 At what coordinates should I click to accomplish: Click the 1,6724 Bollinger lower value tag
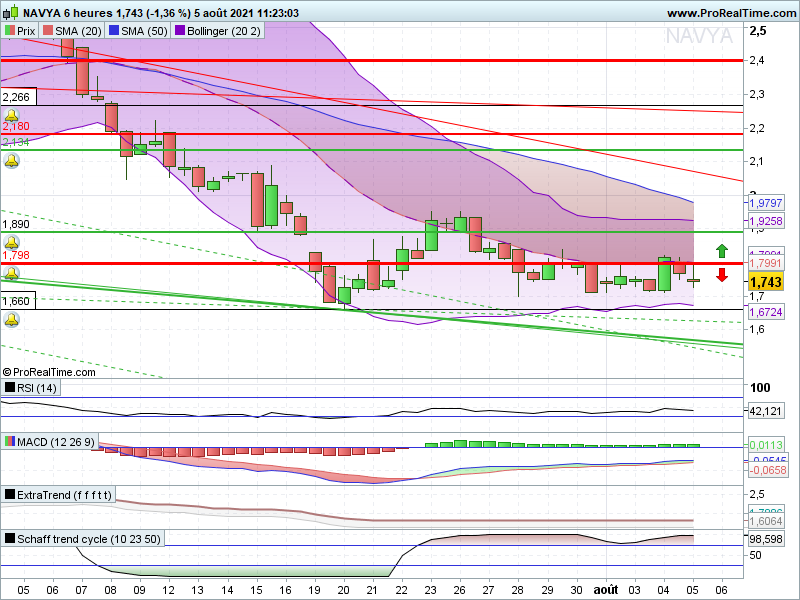[765, 312]
